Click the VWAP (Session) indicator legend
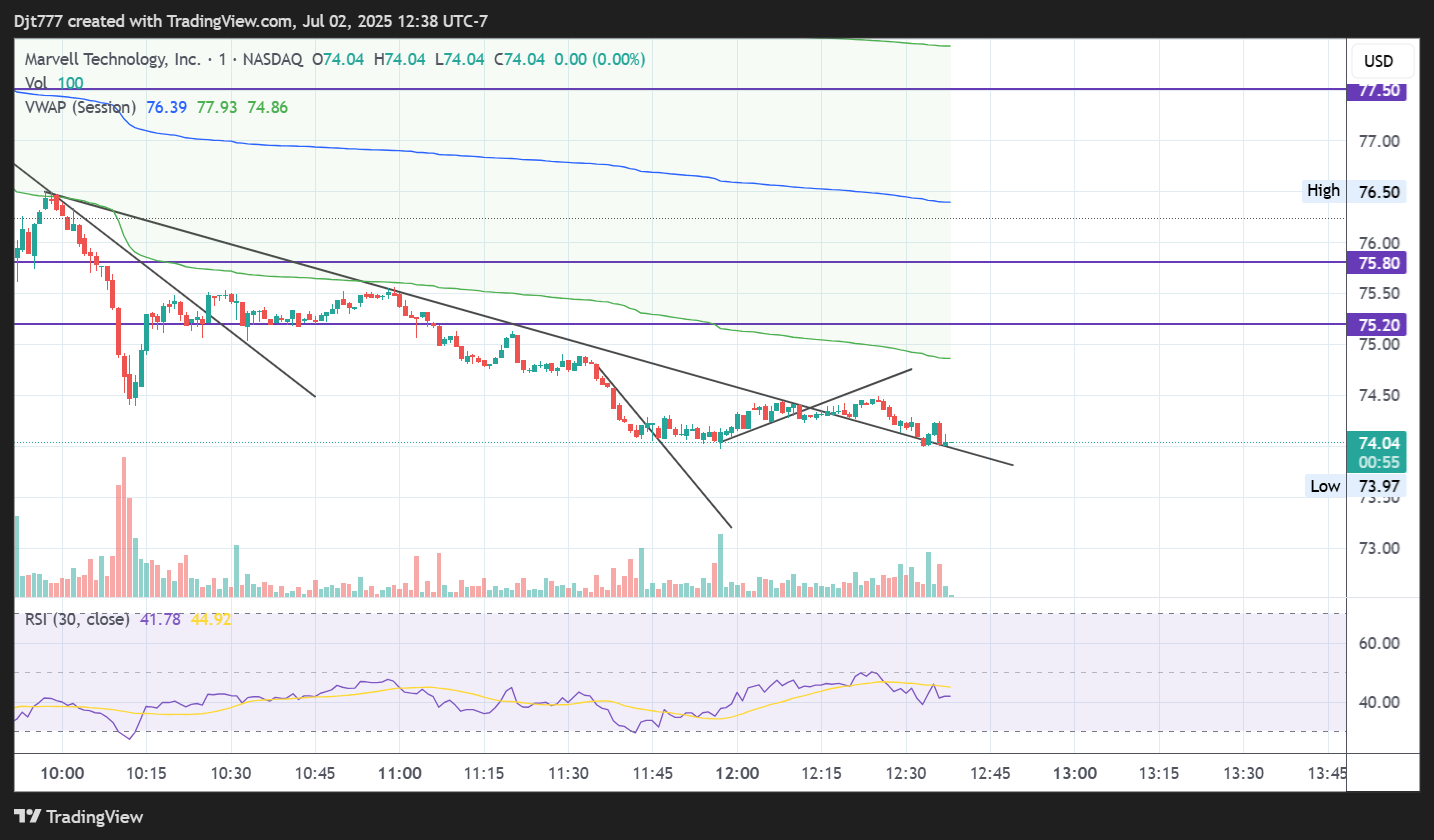Image resolution: width=1434 pixels, height=840 pixels. (x=81, y=107)
